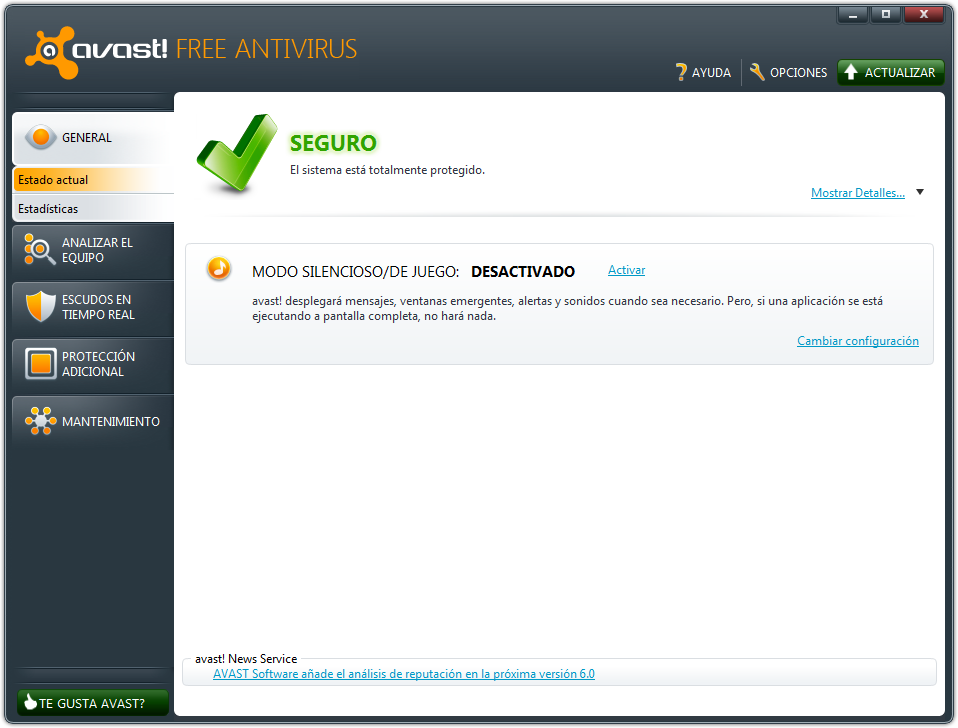Screen dimensions: 958x728
Task: Select Estado actual submenu item
Action: coord(93,180)
